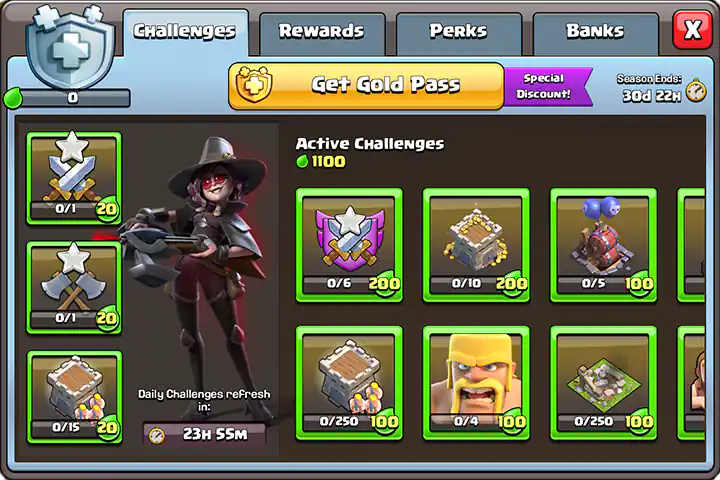Select the Barbarian 0/4 challenge
The image size is (720, 480).
coord(476,383)
